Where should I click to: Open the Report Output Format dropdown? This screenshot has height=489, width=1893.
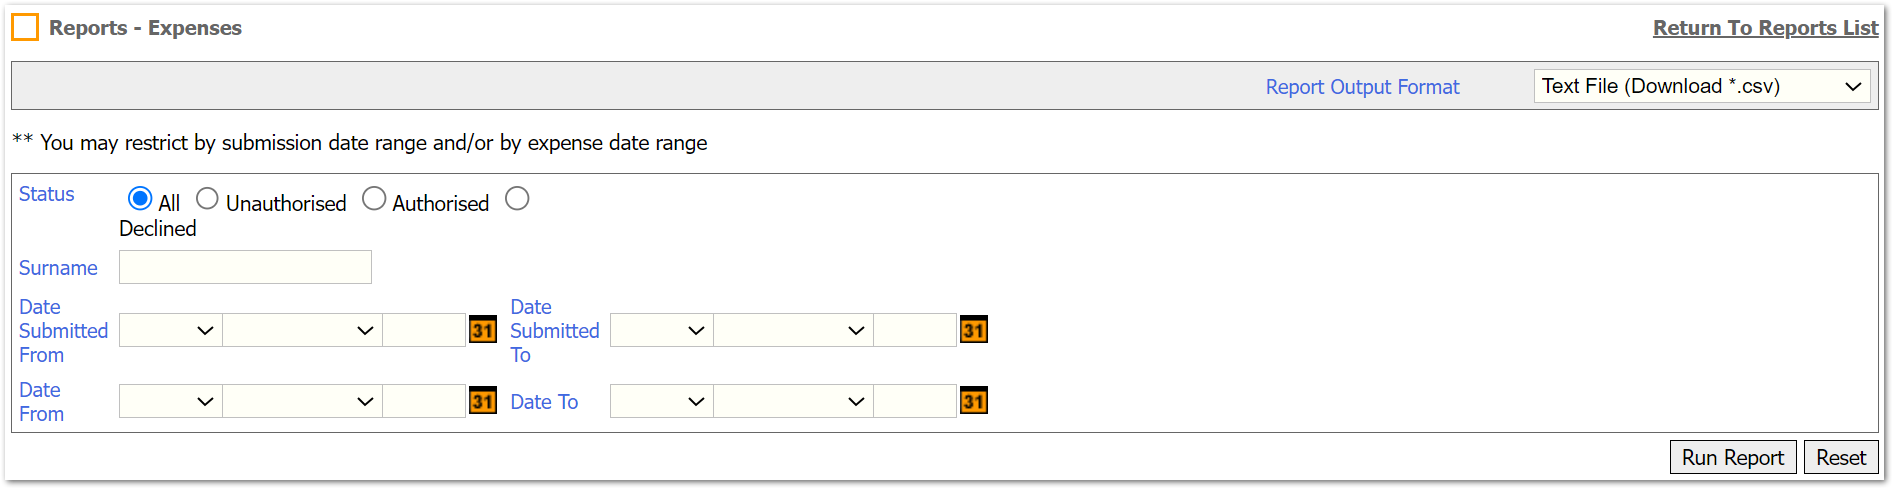[x=1702, y=86]
